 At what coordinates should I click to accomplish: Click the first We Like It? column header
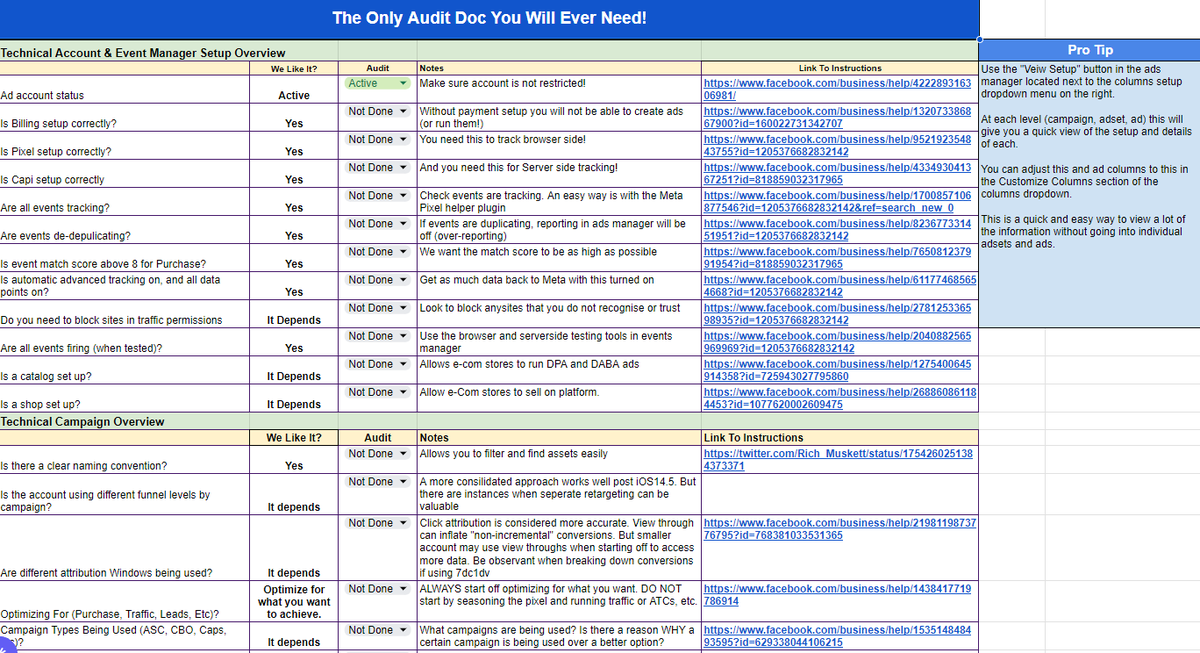[294, 68]
